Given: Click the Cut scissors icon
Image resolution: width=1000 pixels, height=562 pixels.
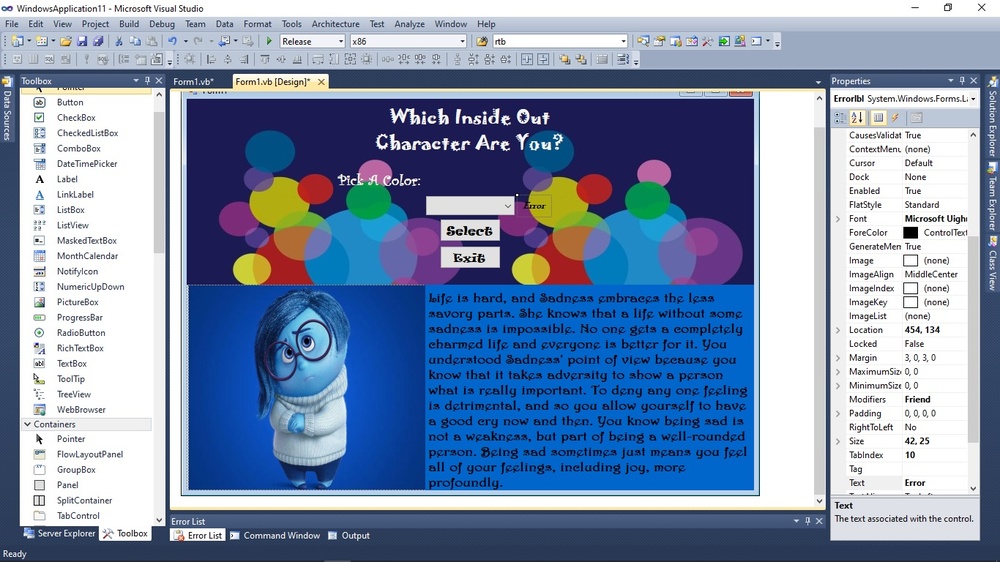Looking at the screenshot, I should 119,41.
